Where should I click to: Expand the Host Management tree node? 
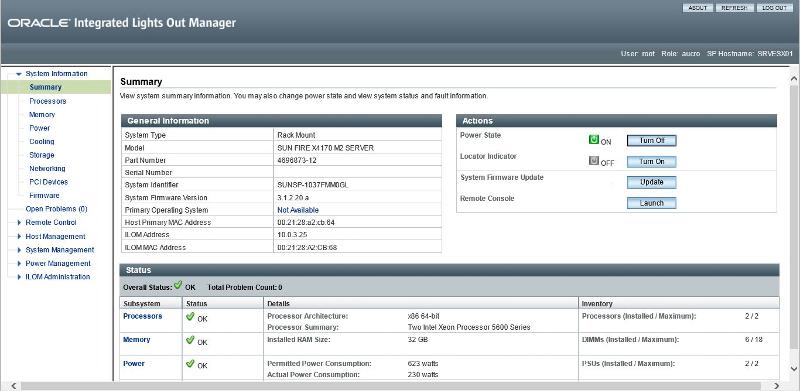click(19, 236)
